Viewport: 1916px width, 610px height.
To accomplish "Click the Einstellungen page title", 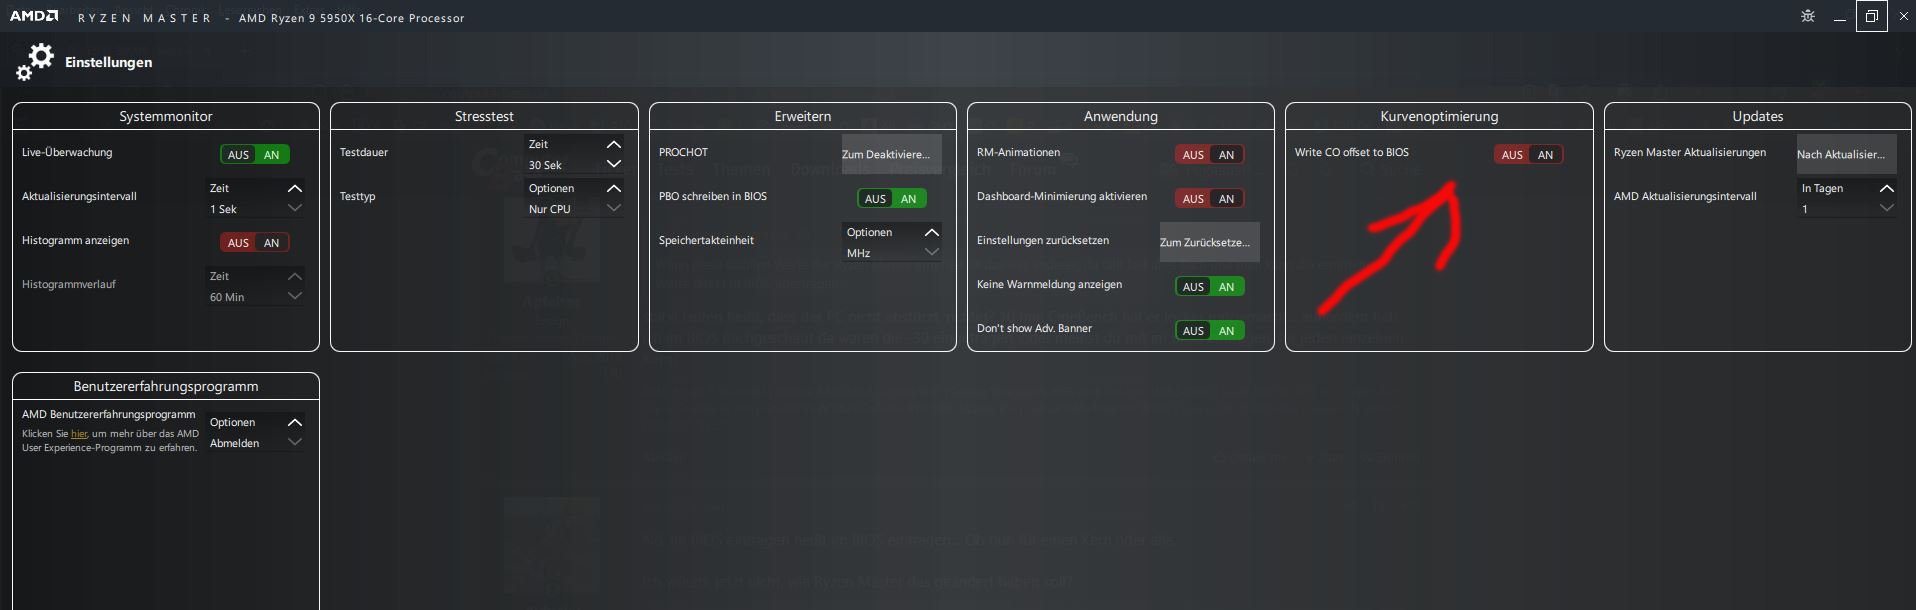I will tap(109, 62).
